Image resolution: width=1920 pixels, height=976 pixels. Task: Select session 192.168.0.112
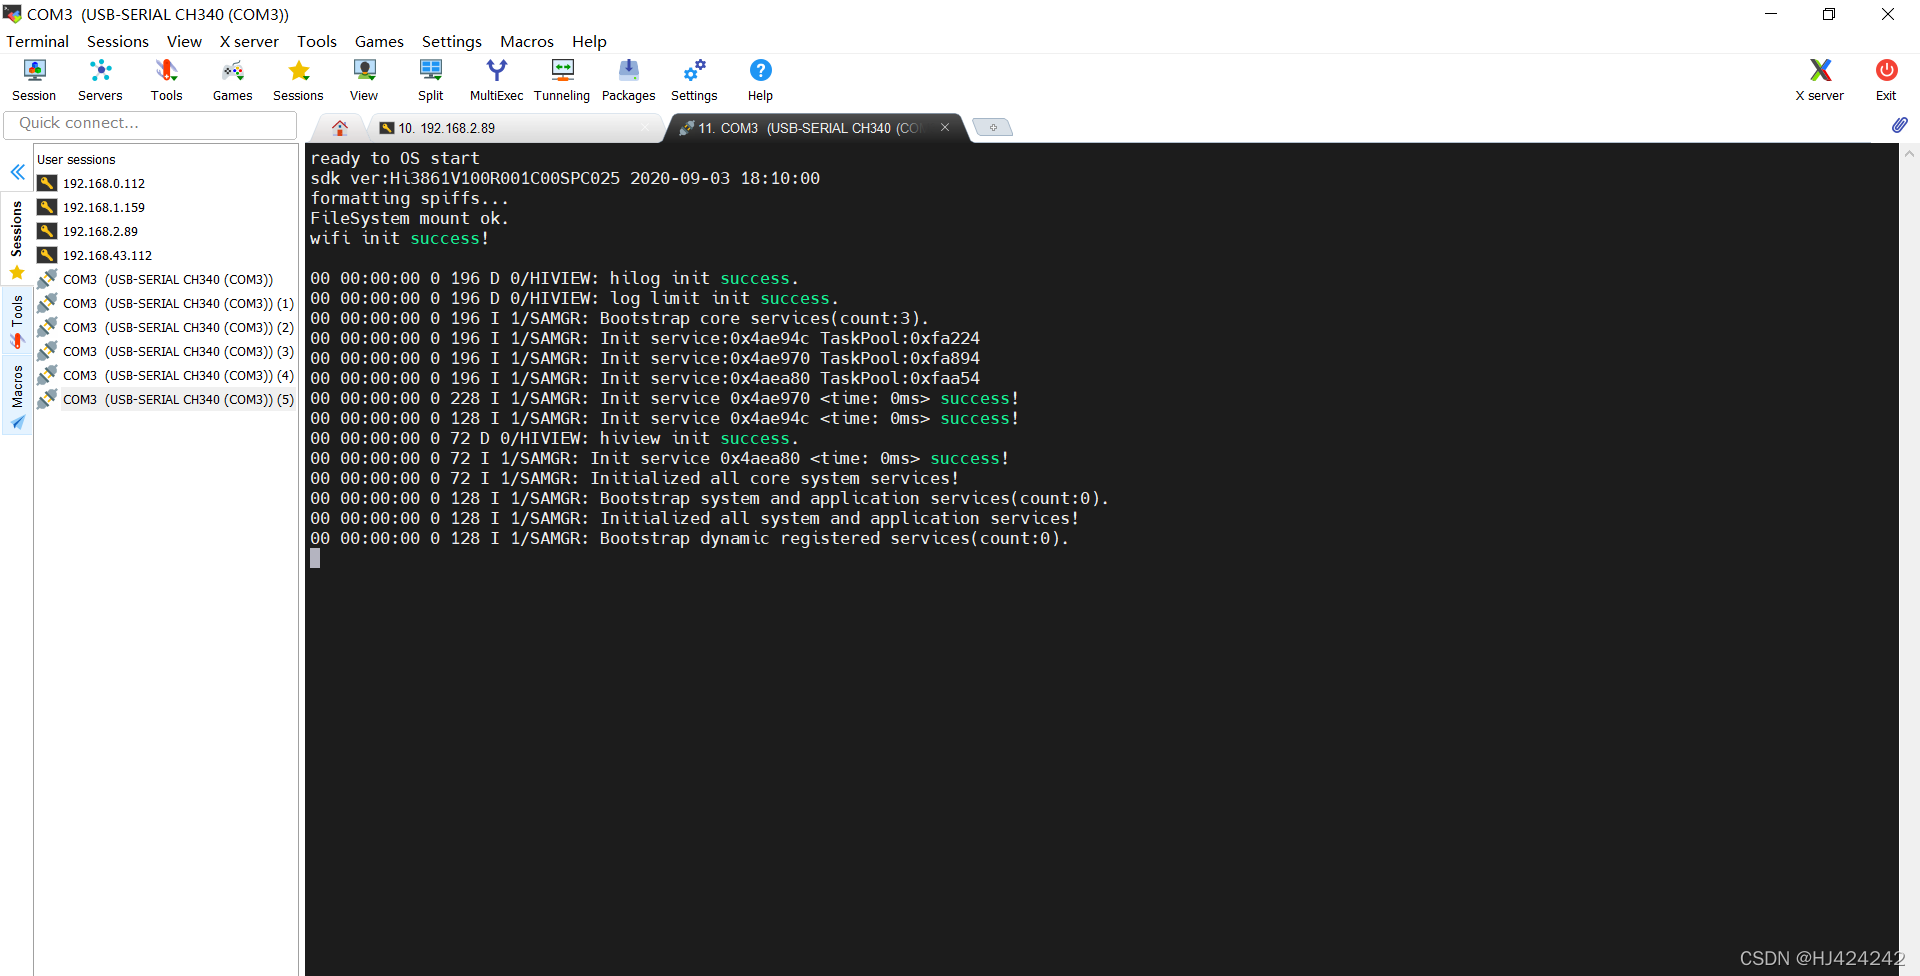[104, 183]
